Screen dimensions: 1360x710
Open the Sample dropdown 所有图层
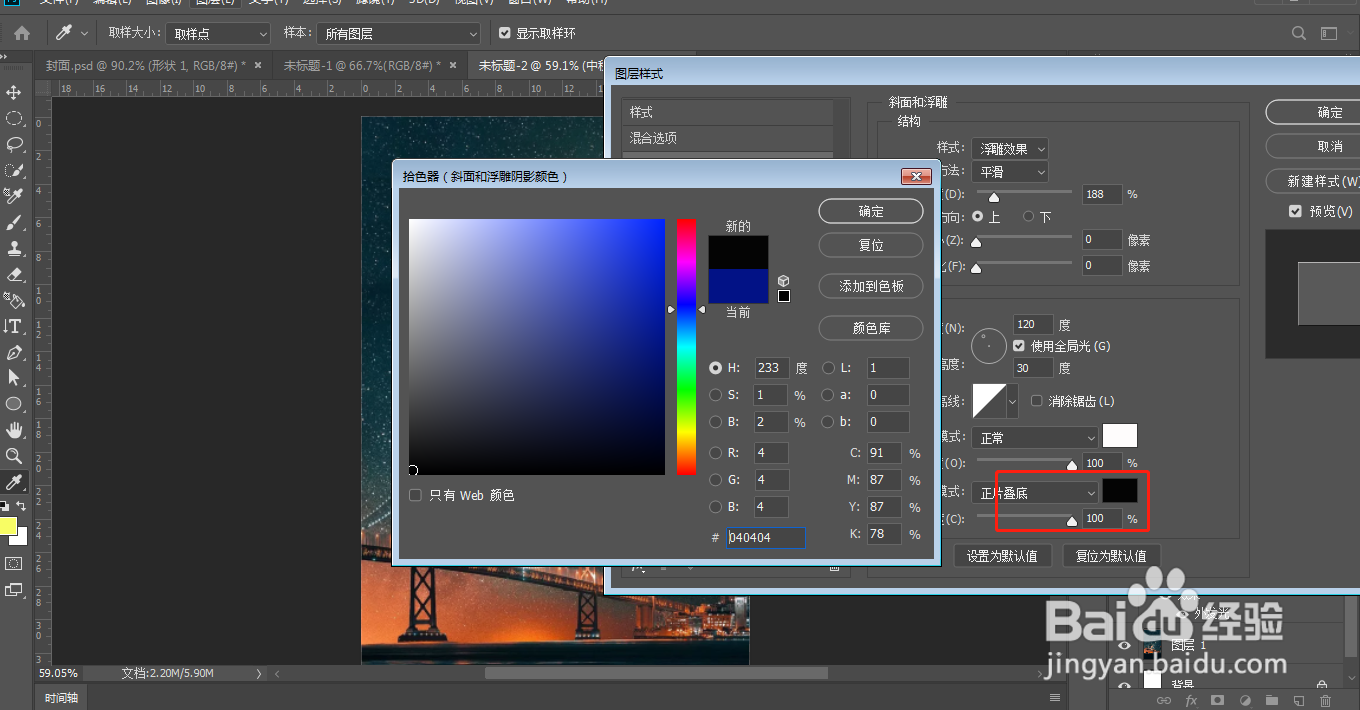(x=399, y=34)
